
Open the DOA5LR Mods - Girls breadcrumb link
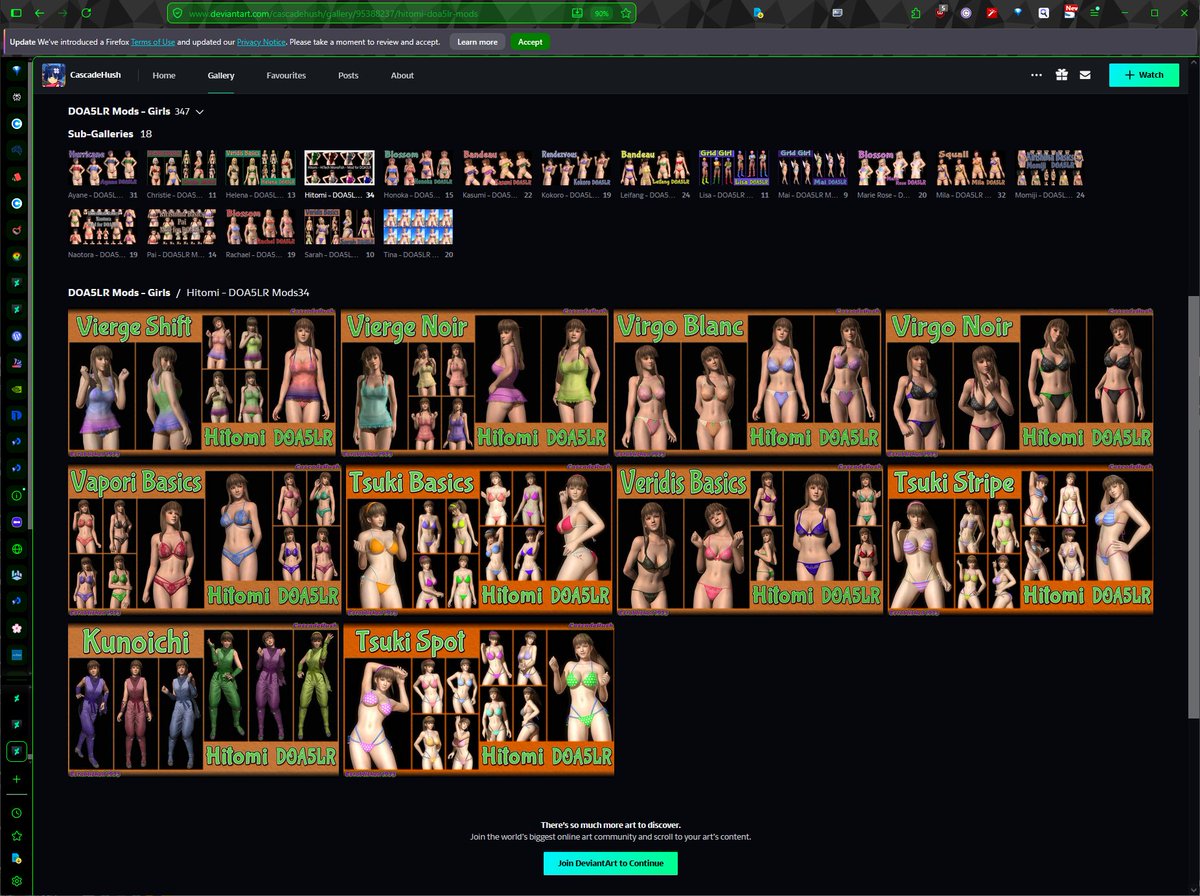118,292
